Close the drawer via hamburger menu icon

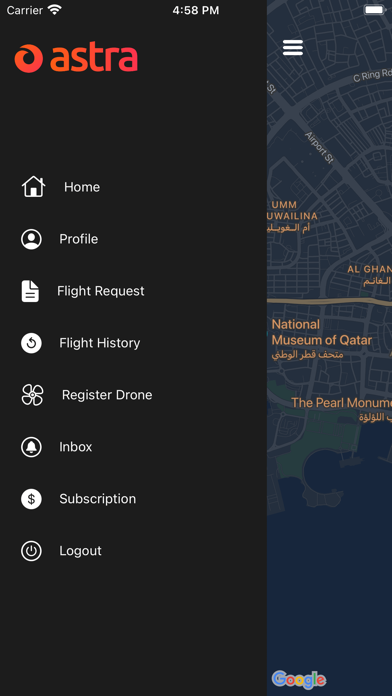click(293, 47)
